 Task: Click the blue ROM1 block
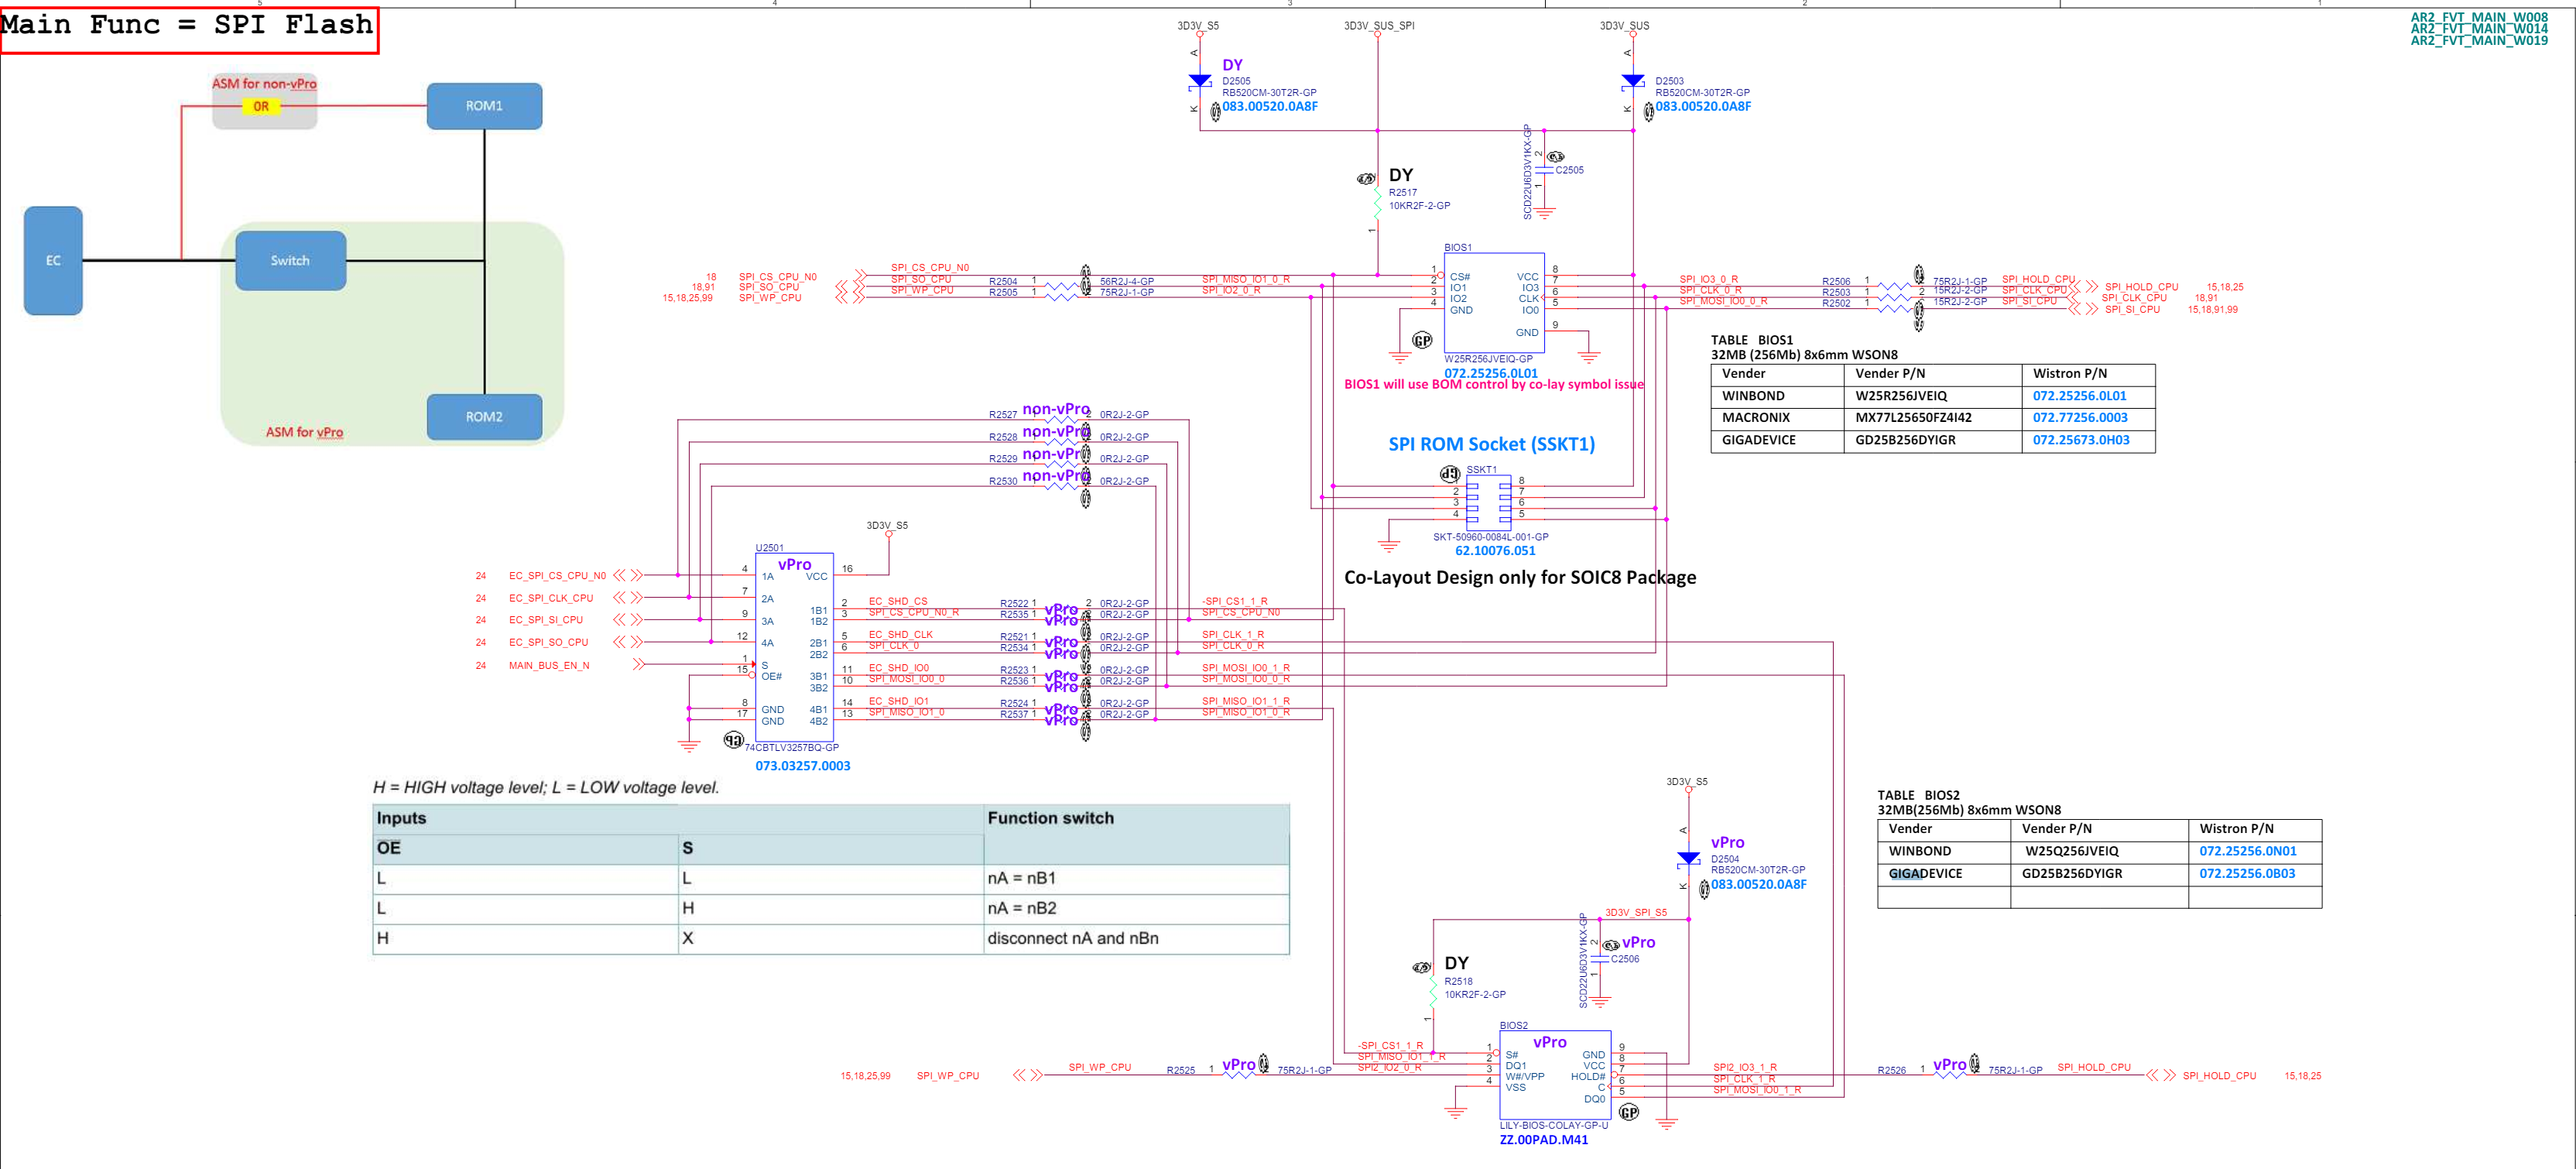(x=484, y=106)
